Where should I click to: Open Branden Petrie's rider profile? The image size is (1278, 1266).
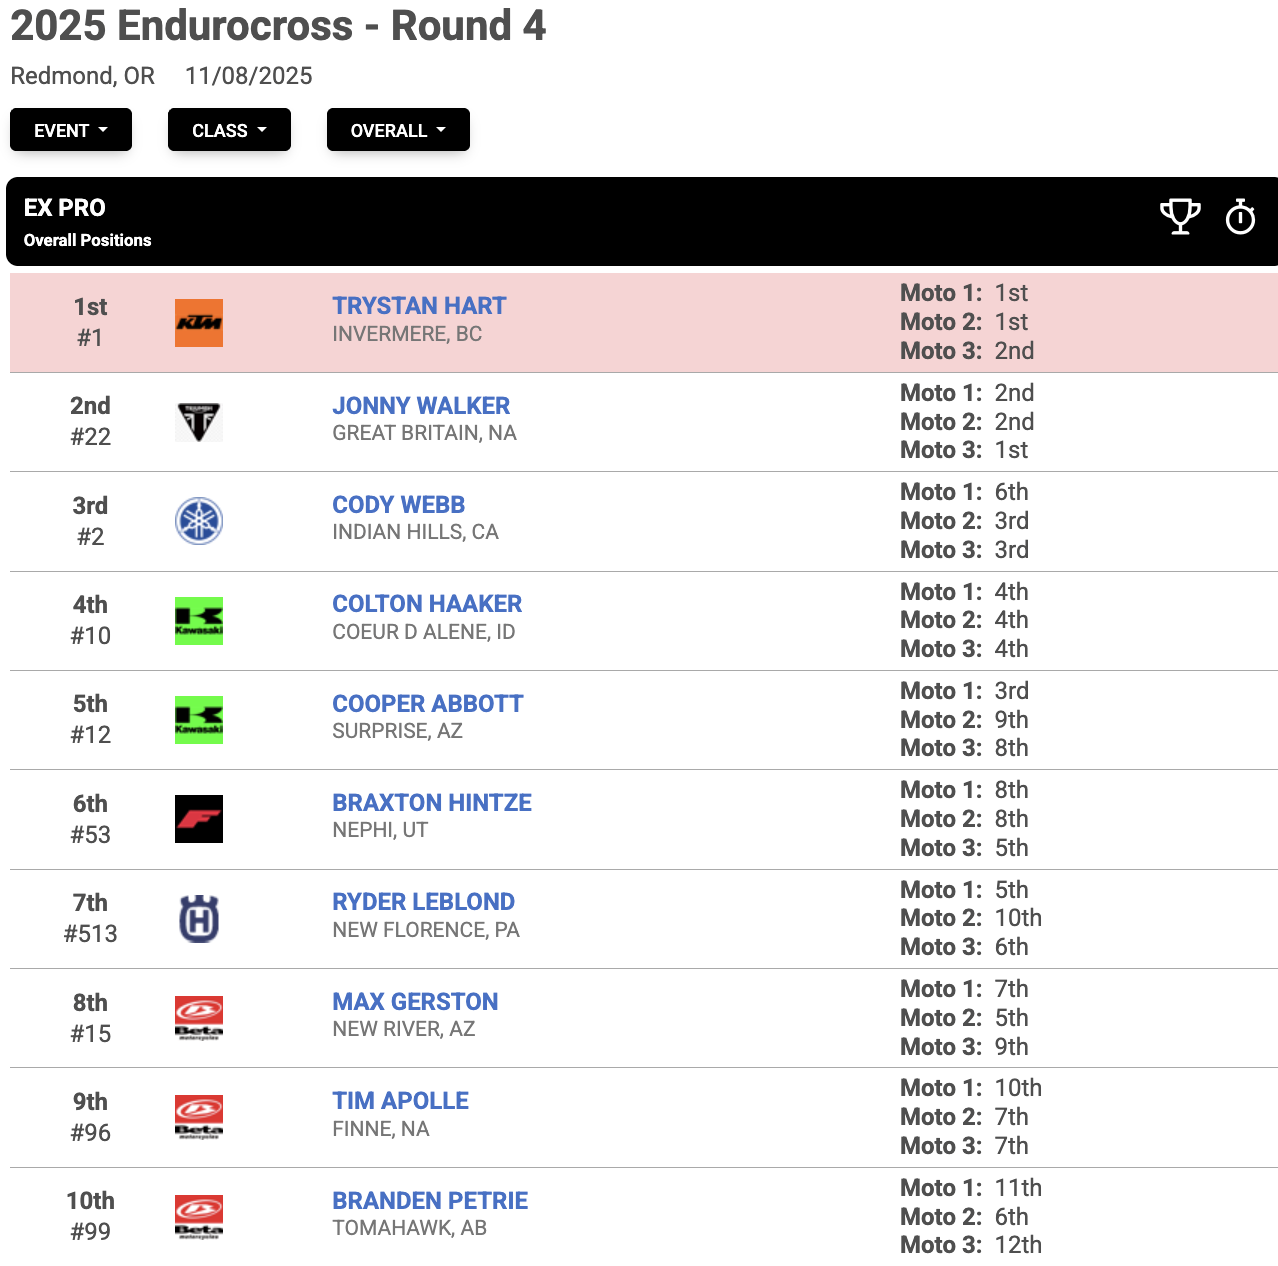(430, 1201)
